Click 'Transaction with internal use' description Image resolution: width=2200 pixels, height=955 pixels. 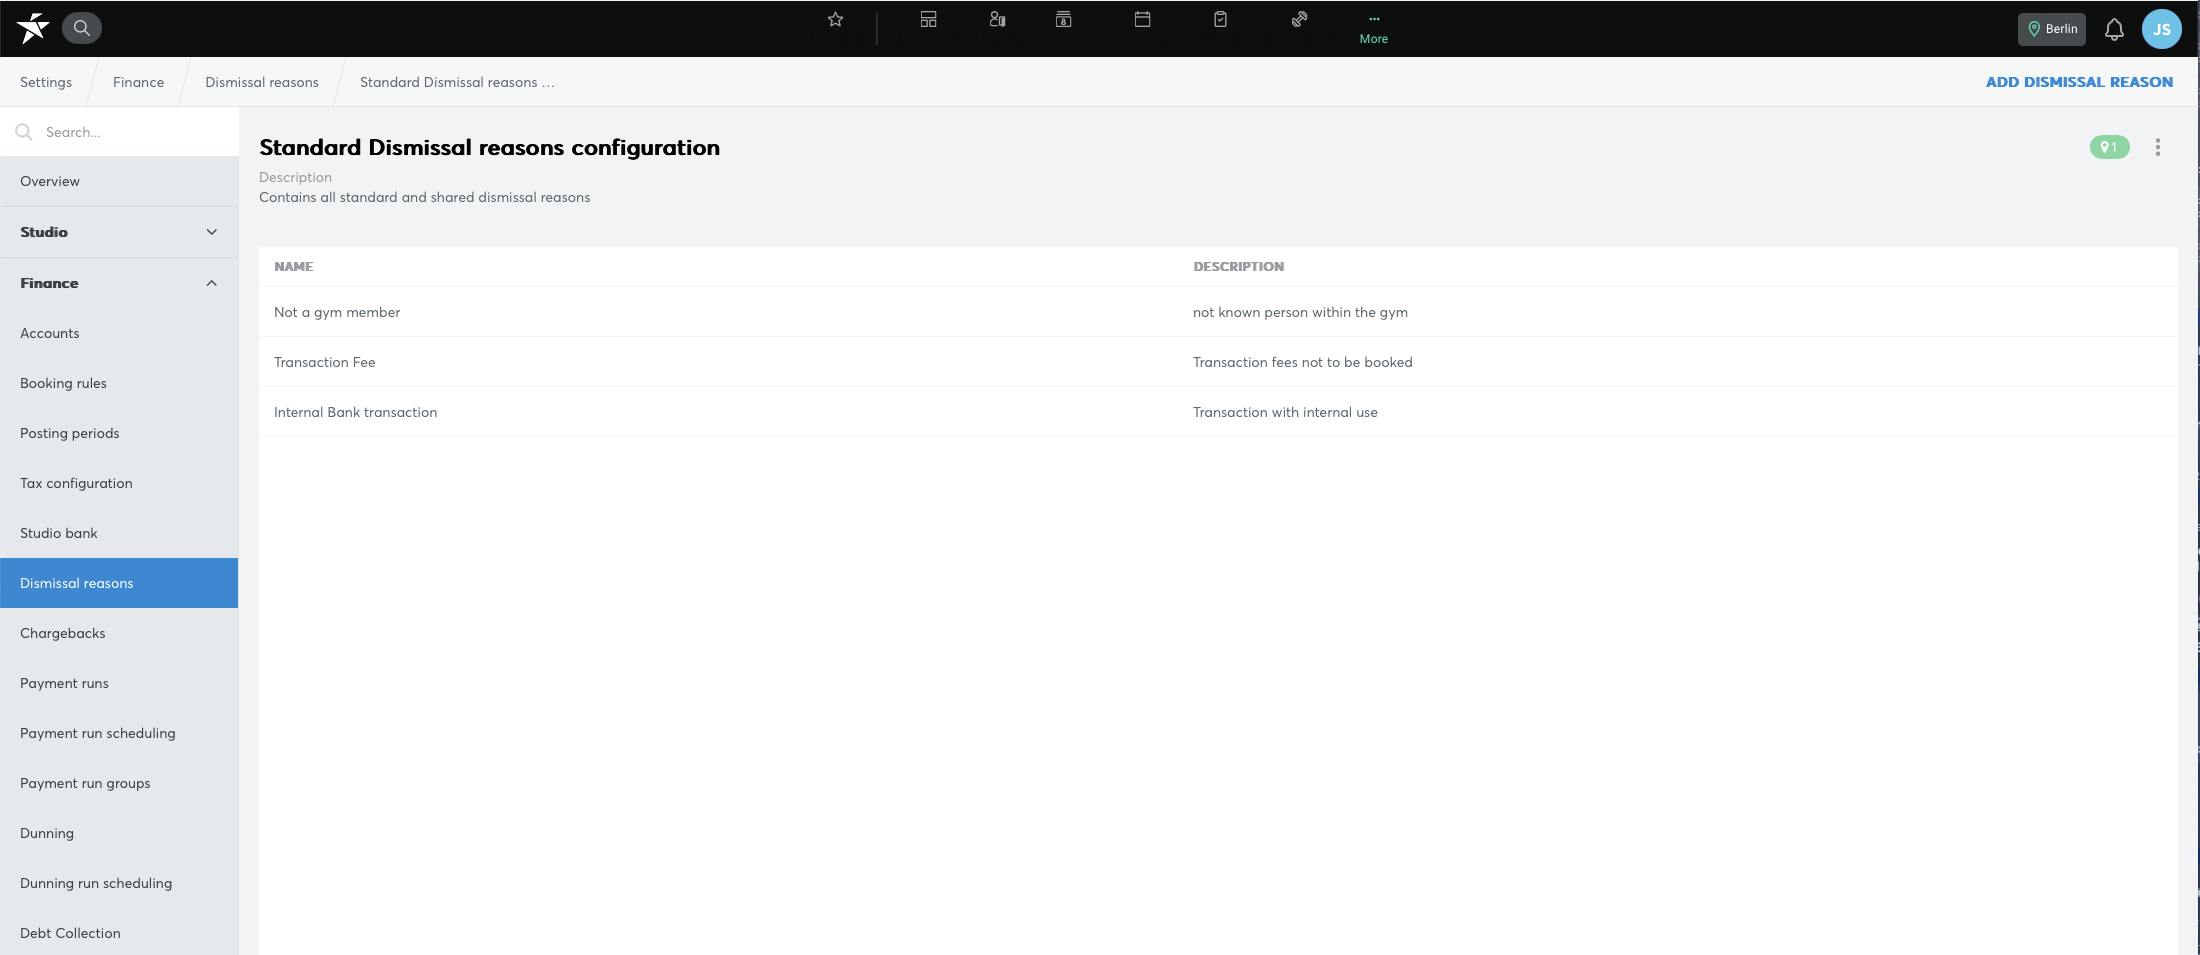point(1285,412)
